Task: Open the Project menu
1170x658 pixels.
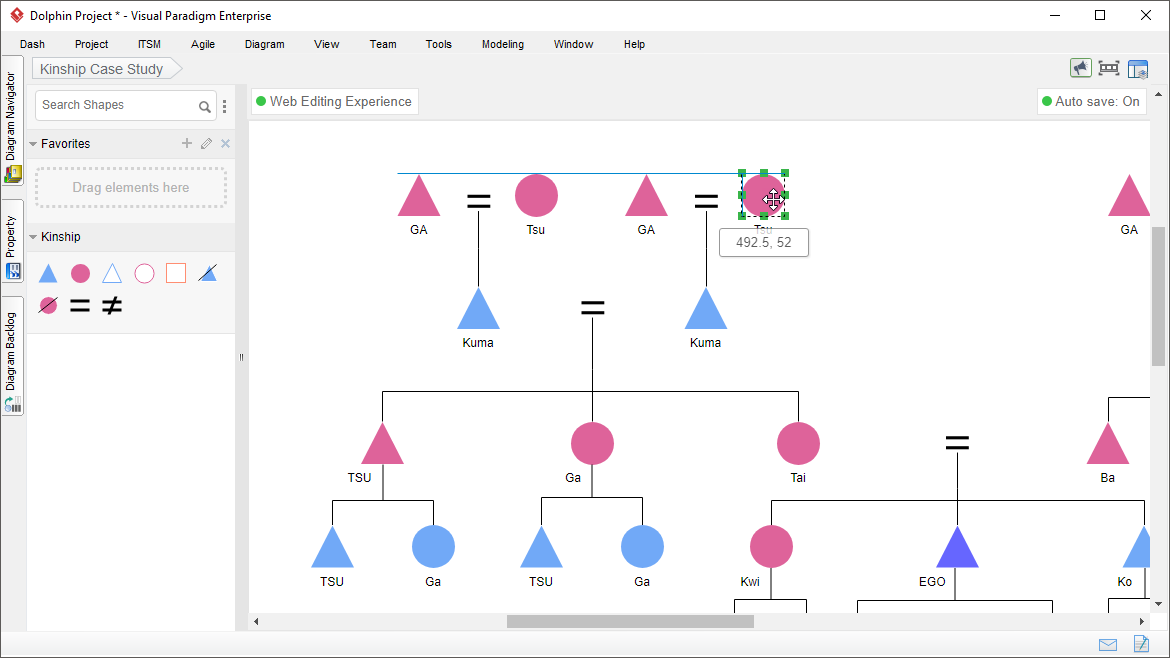Action: 92,44
